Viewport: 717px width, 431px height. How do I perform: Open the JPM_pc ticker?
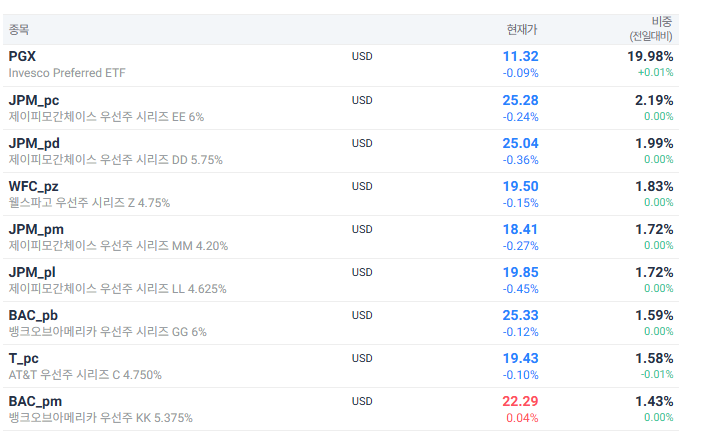pyautogui.click(x=34, y=101)
